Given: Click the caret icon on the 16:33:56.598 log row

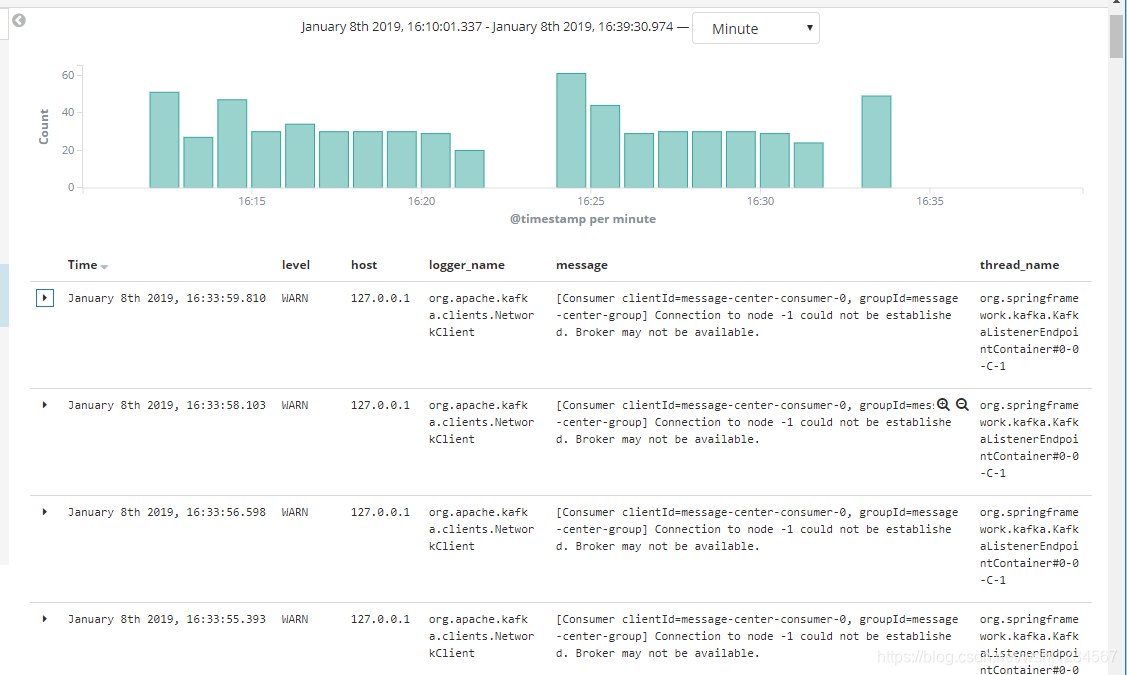Looking at the screenshot, I should (44, 511).
